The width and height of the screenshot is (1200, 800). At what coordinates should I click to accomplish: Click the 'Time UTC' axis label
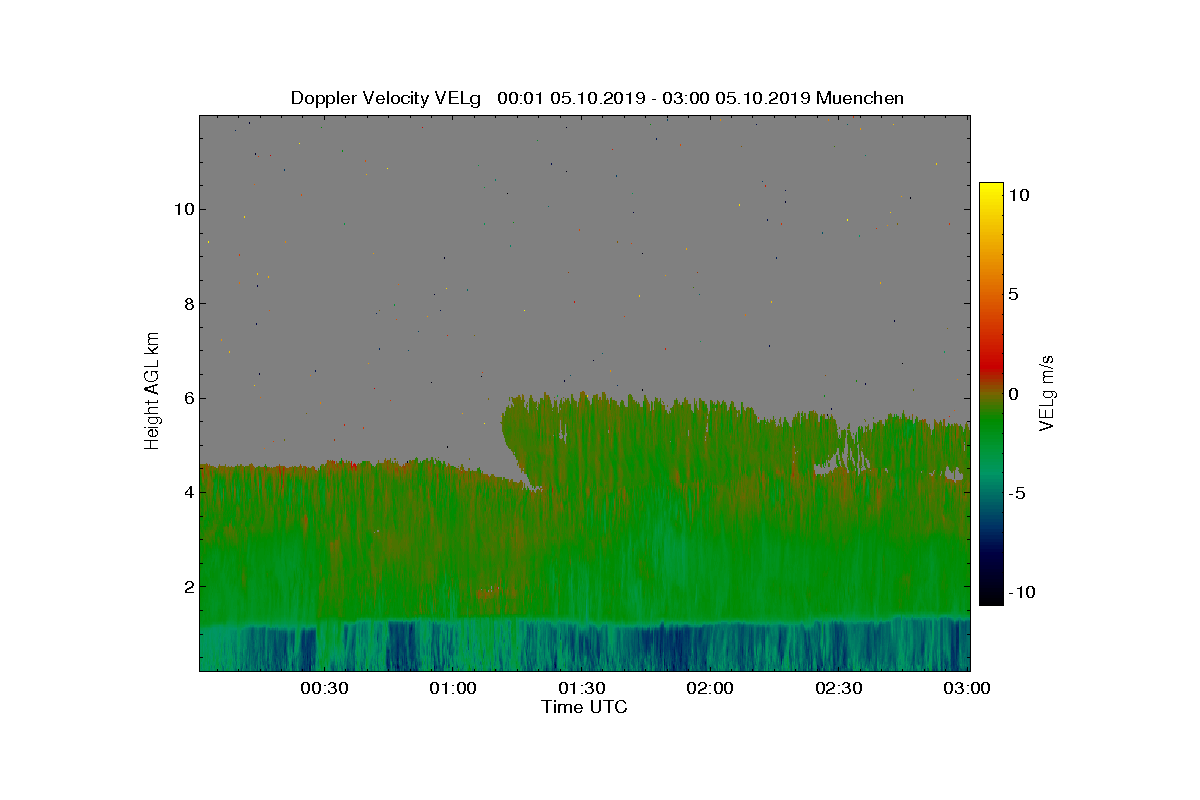point(585,707)
